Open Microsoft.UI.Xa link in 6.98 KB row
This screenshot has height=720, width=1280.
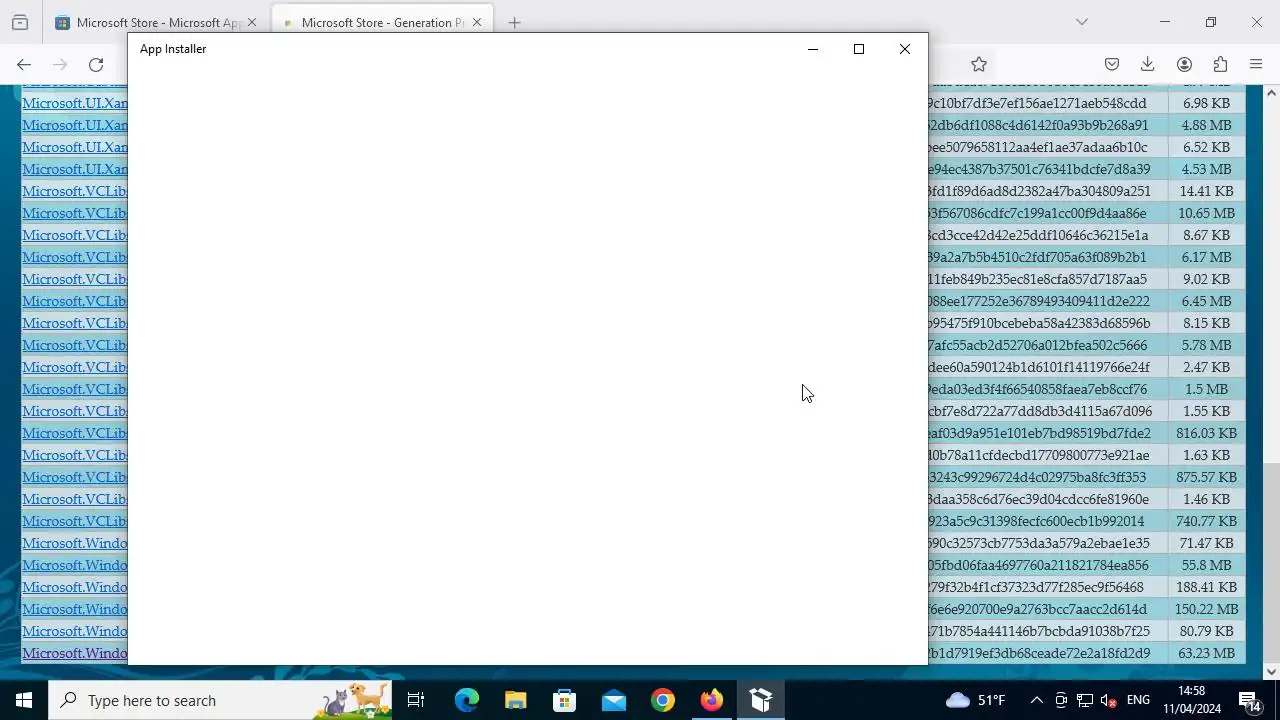75,103
